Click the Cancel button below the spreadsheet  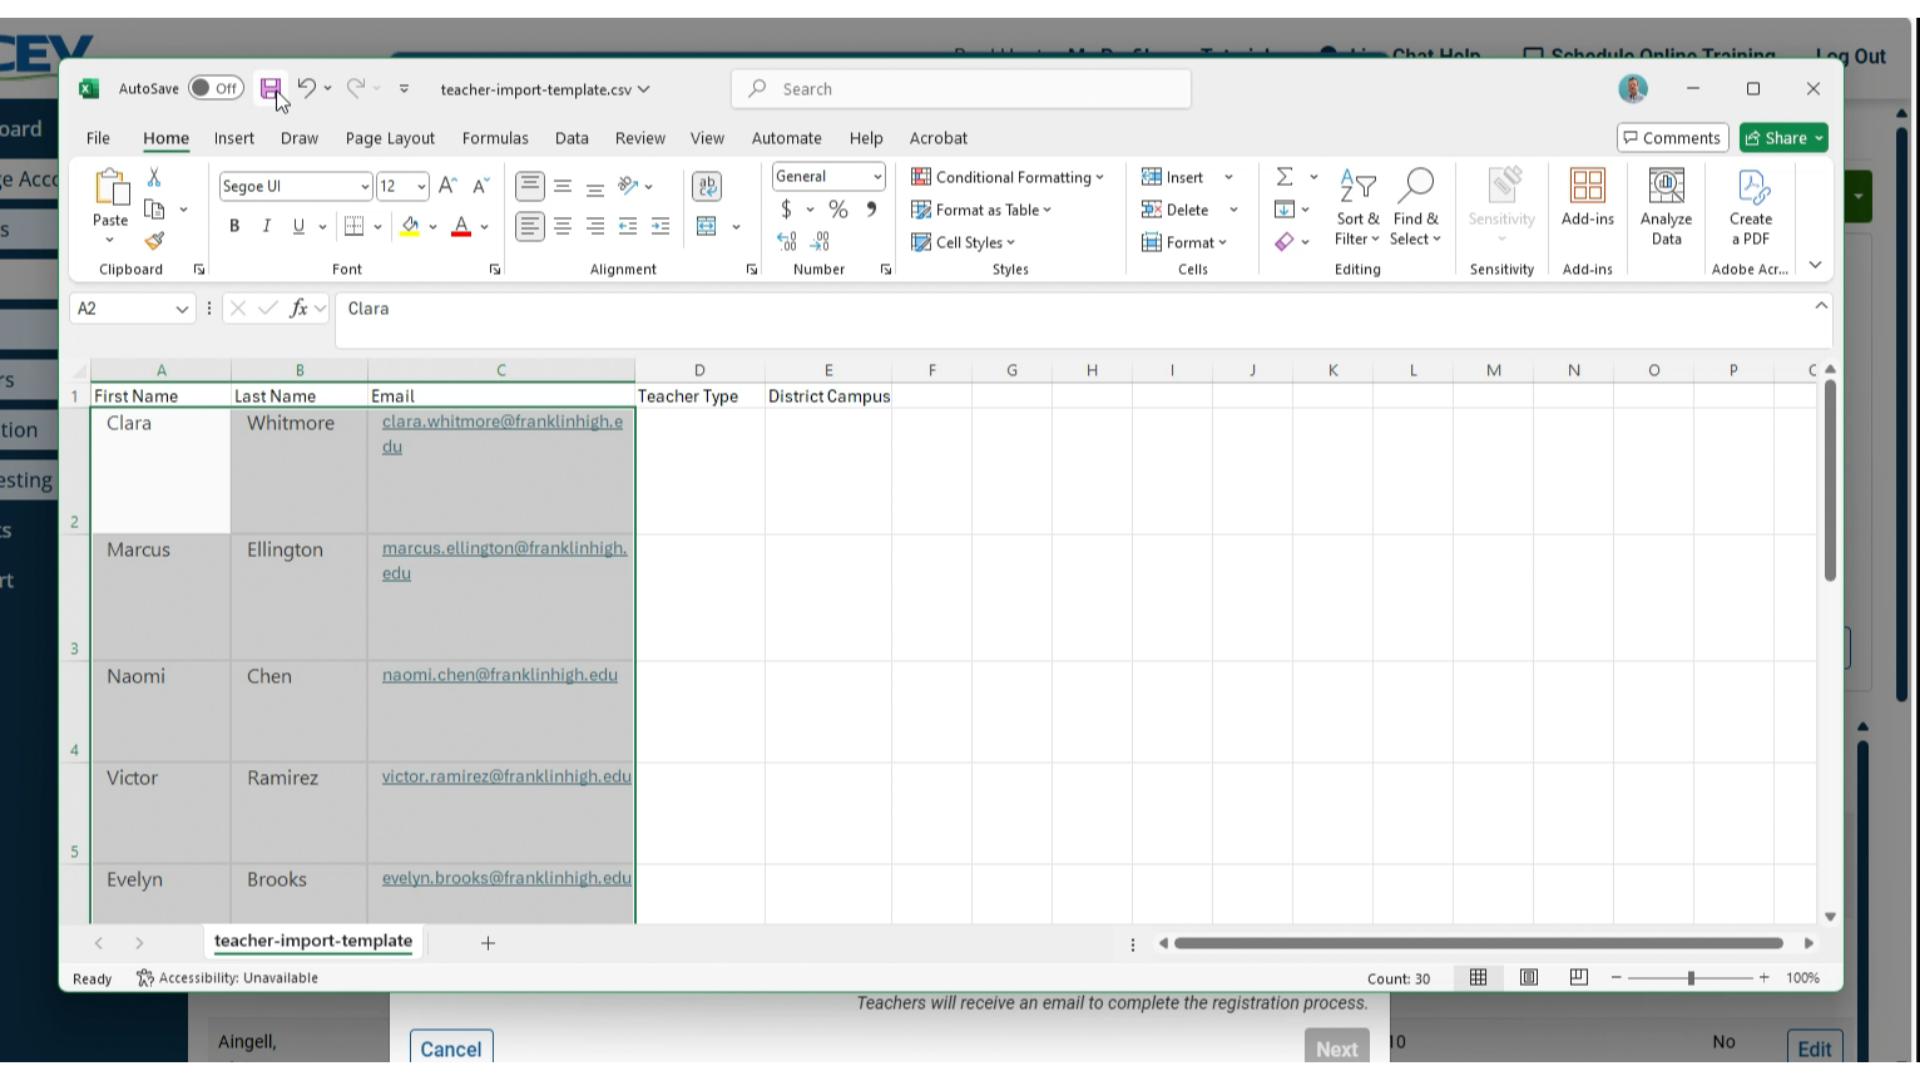(x=451, y=1049)
